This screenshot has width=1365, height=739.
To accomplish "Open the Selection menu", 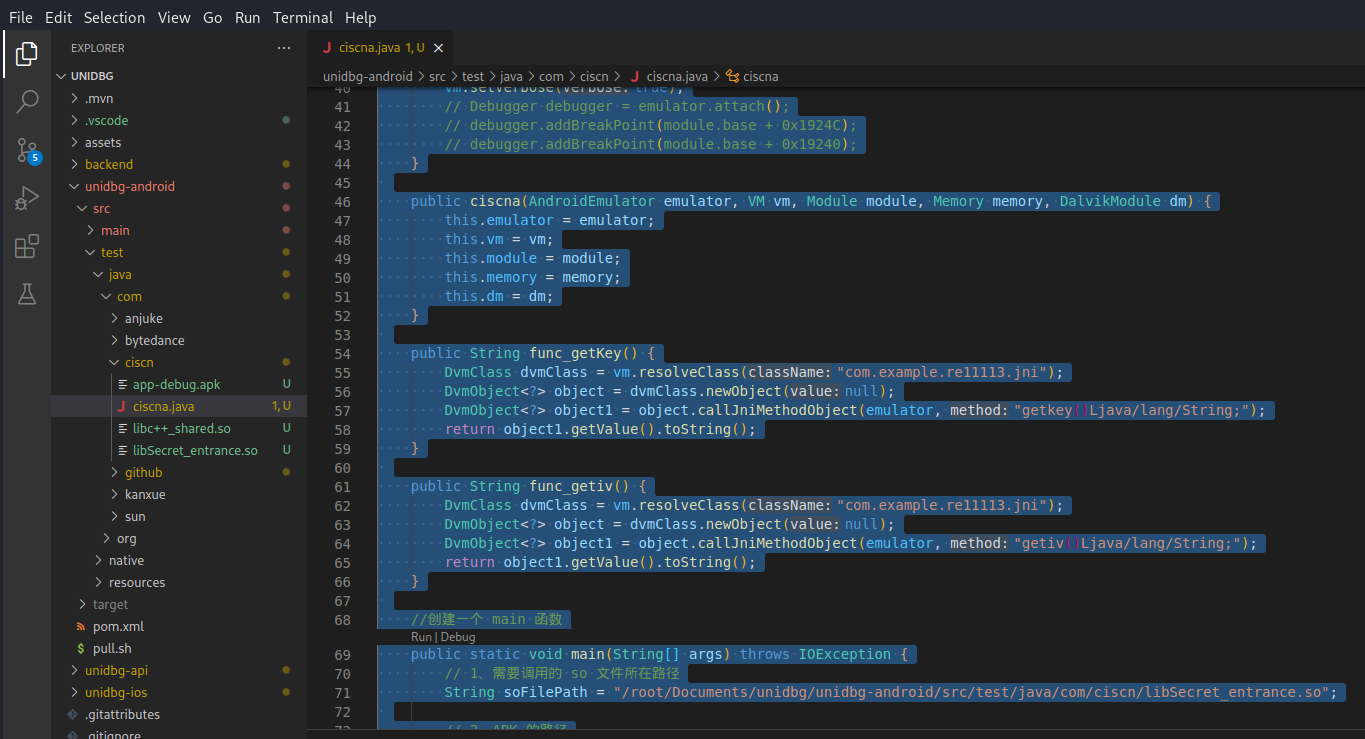I will click(x=114, y=17).
